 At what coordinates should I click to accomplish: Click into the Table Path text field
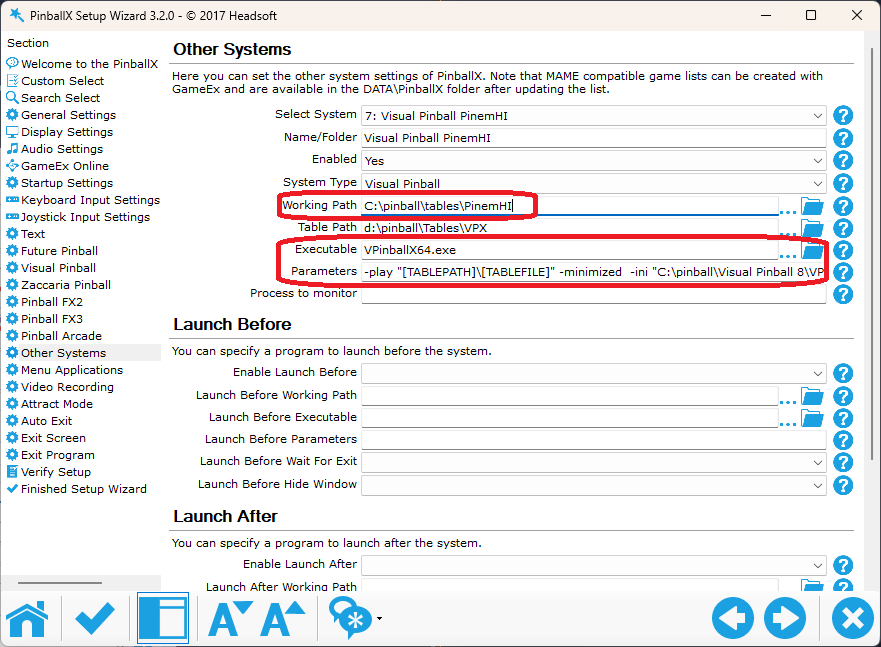(x=570, y=228)
